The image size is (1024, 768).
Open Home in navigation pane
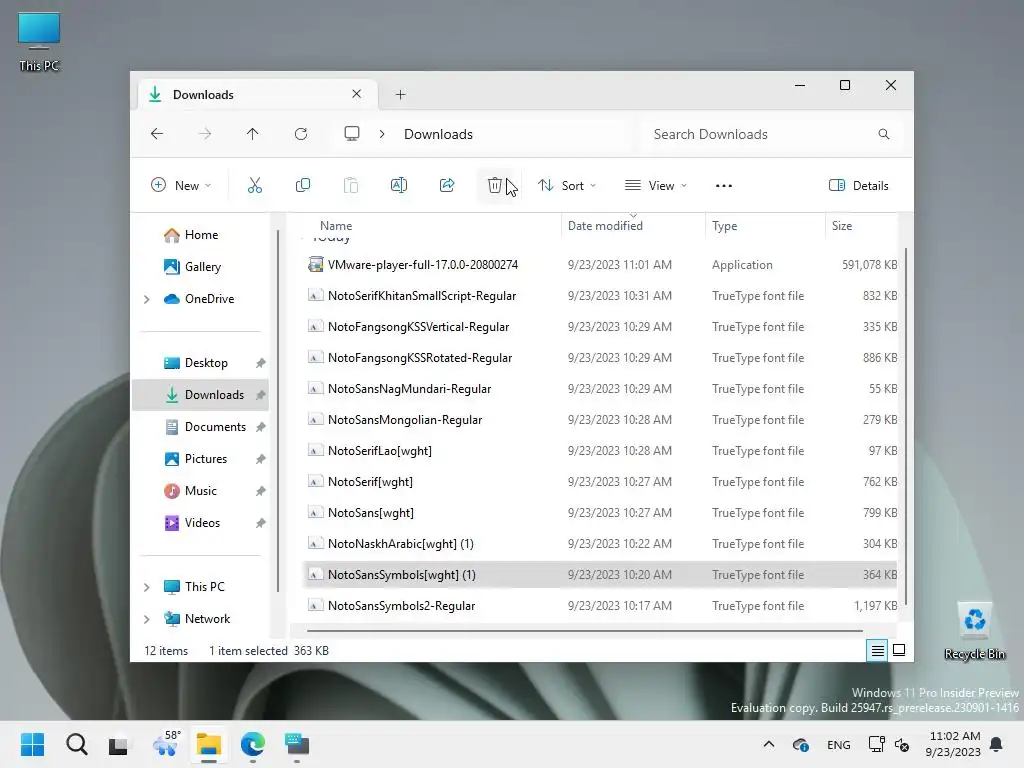pos(201,235)
